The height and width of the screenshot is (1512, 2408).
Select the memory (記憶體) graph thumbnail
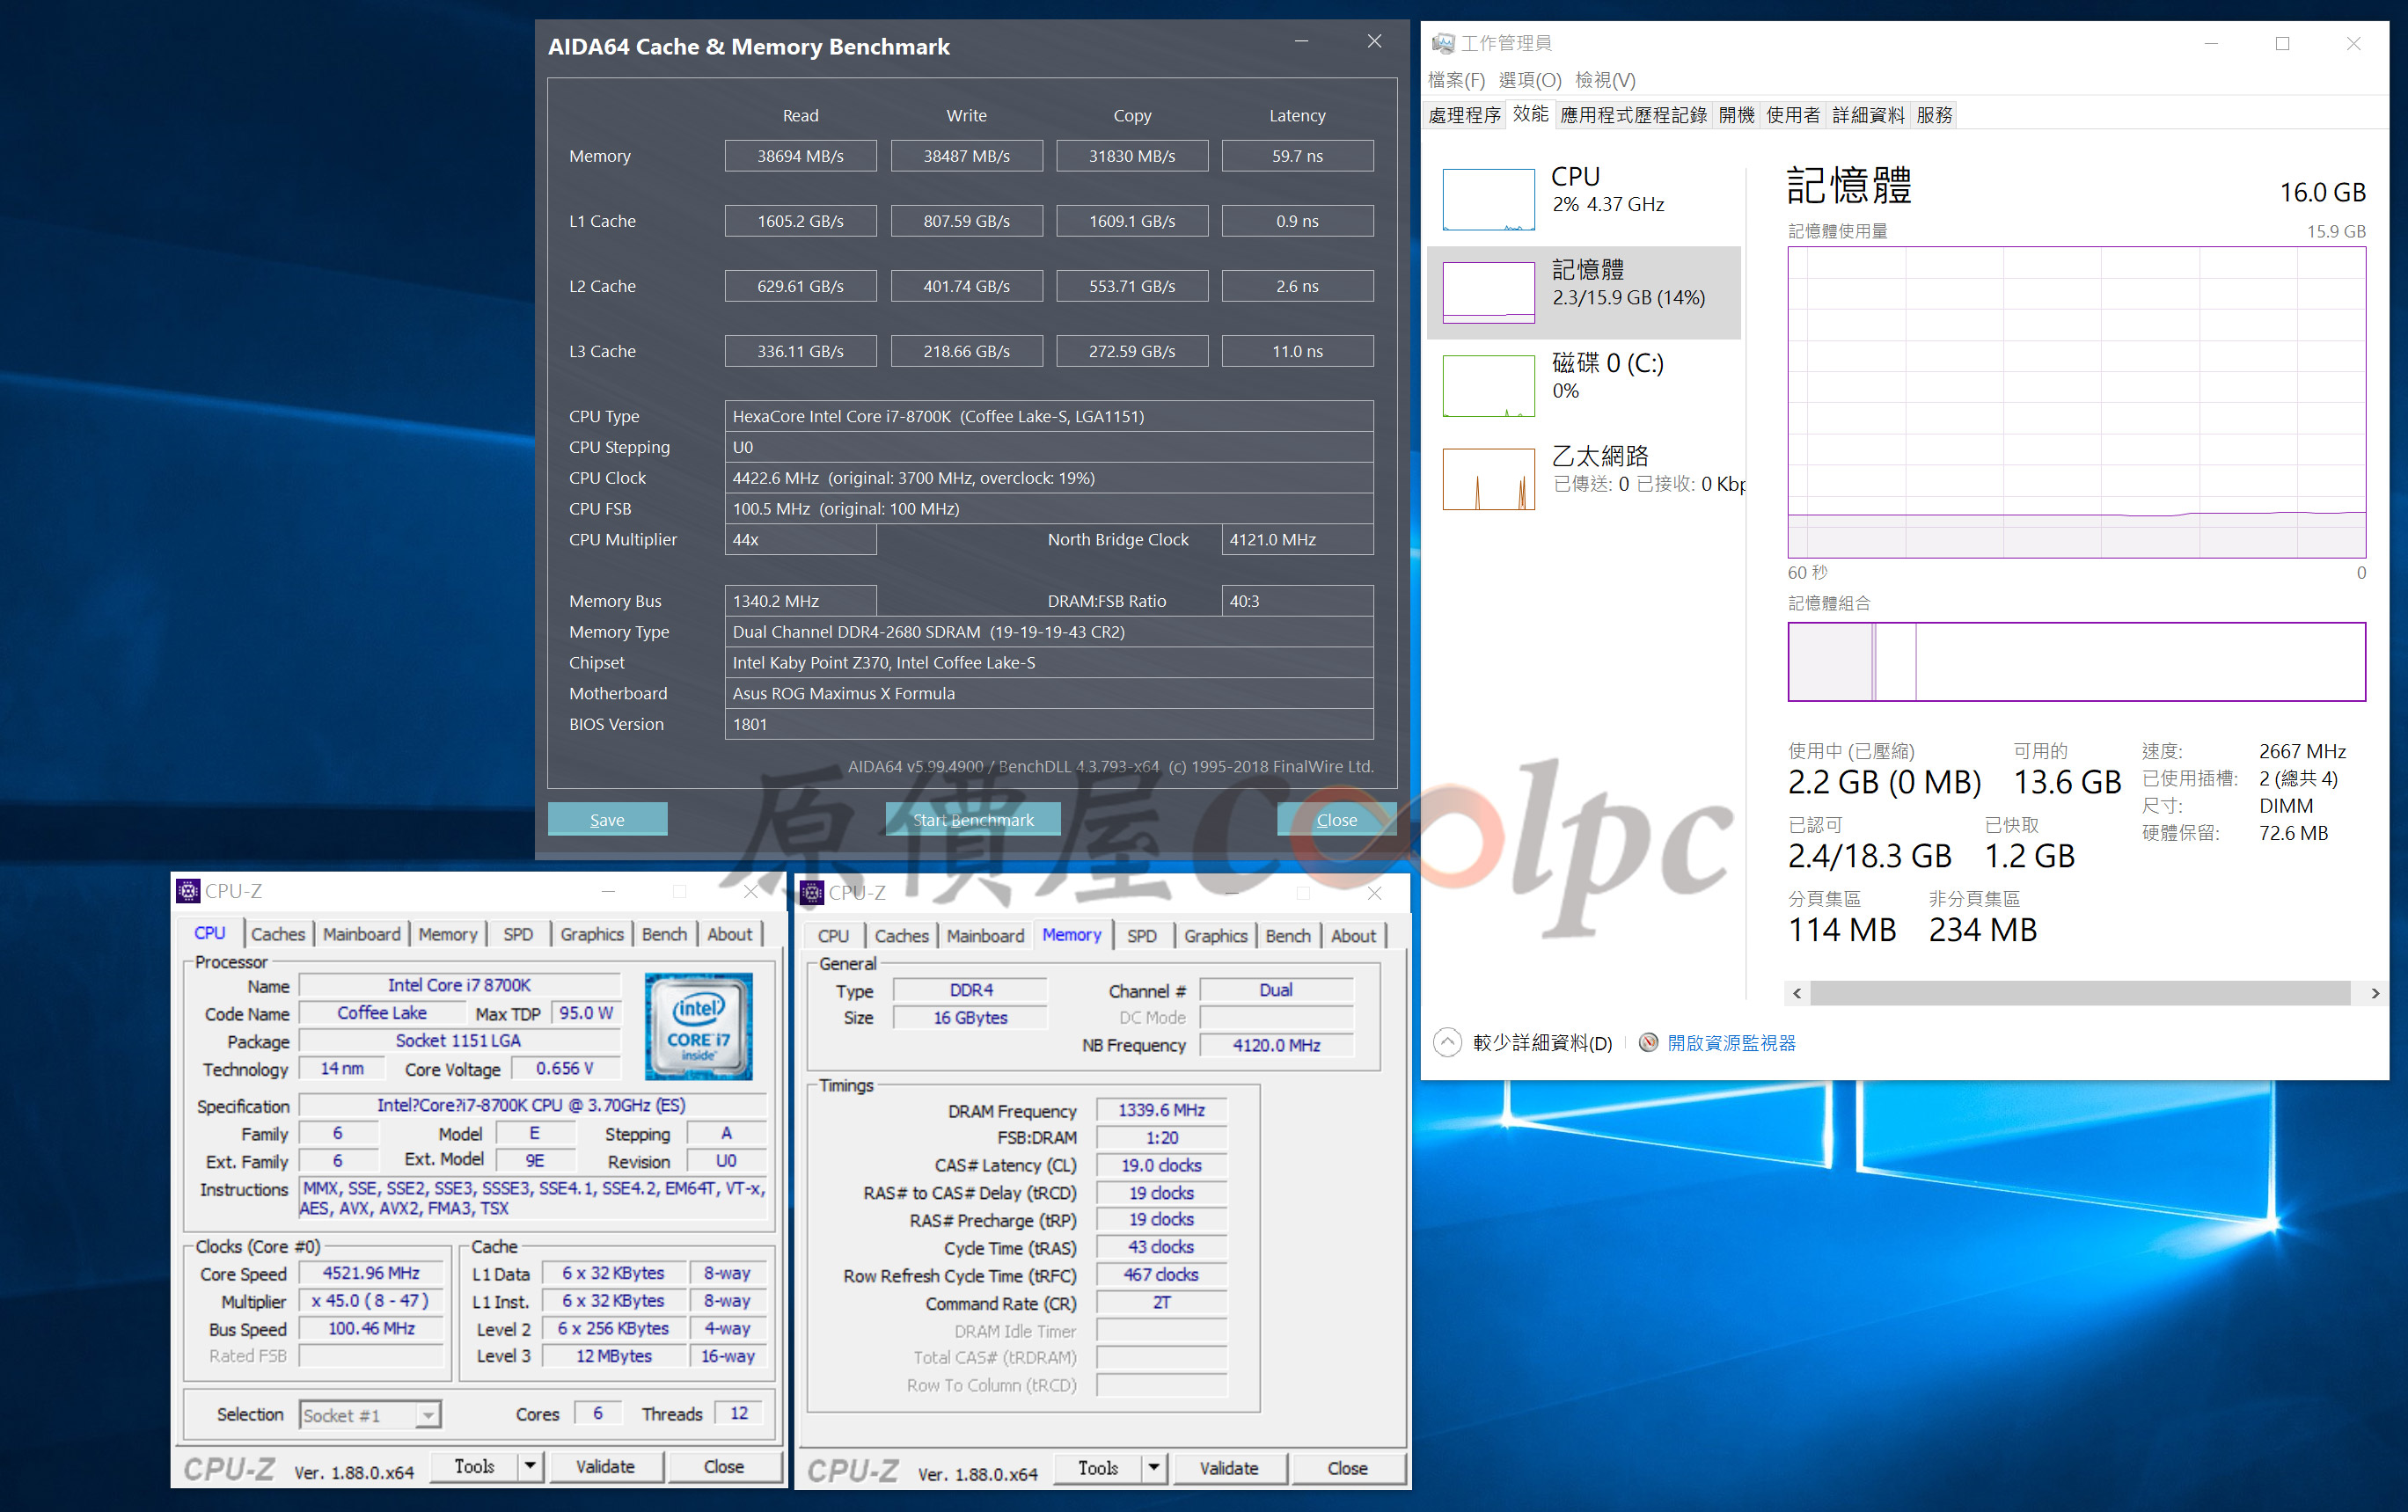pos(1488,292)
